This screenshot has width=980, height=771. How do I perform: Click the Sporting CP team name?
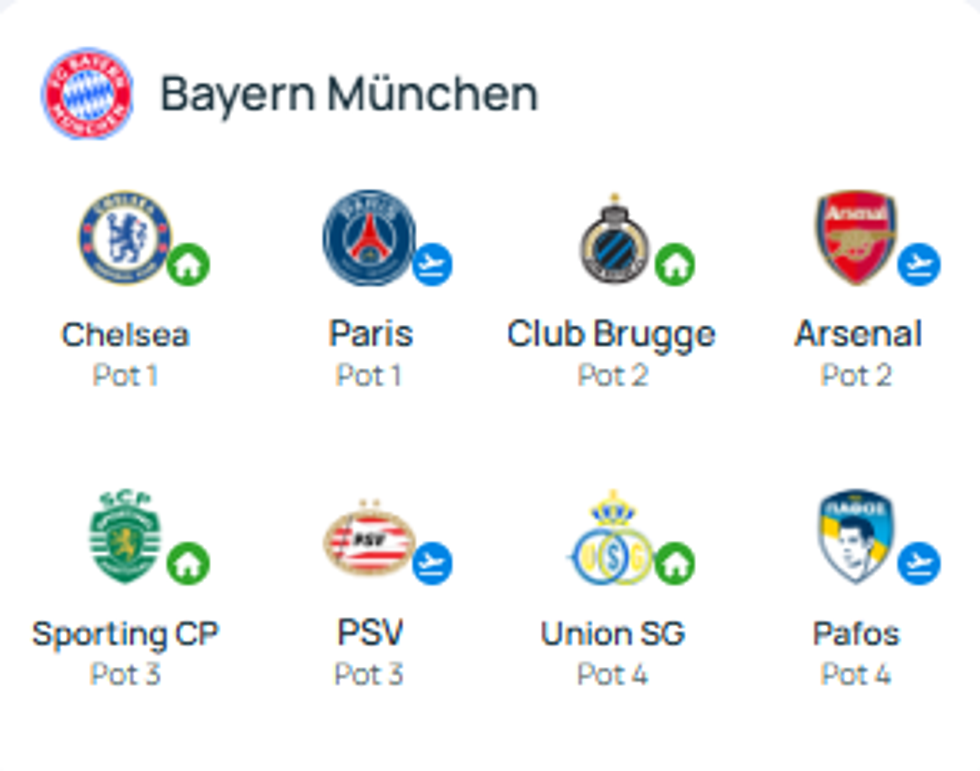point(125,633)
